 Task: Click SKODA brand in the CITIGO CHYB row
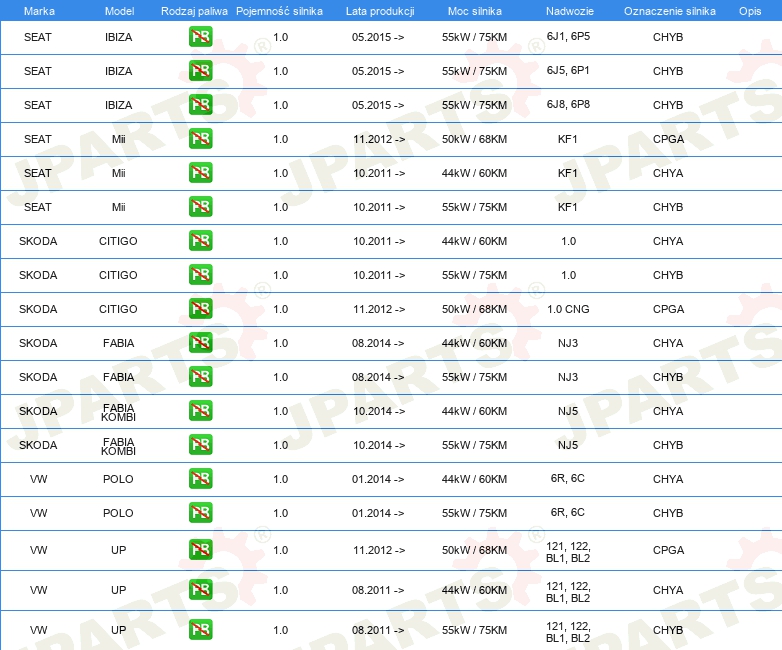click(x=38, y=275)
